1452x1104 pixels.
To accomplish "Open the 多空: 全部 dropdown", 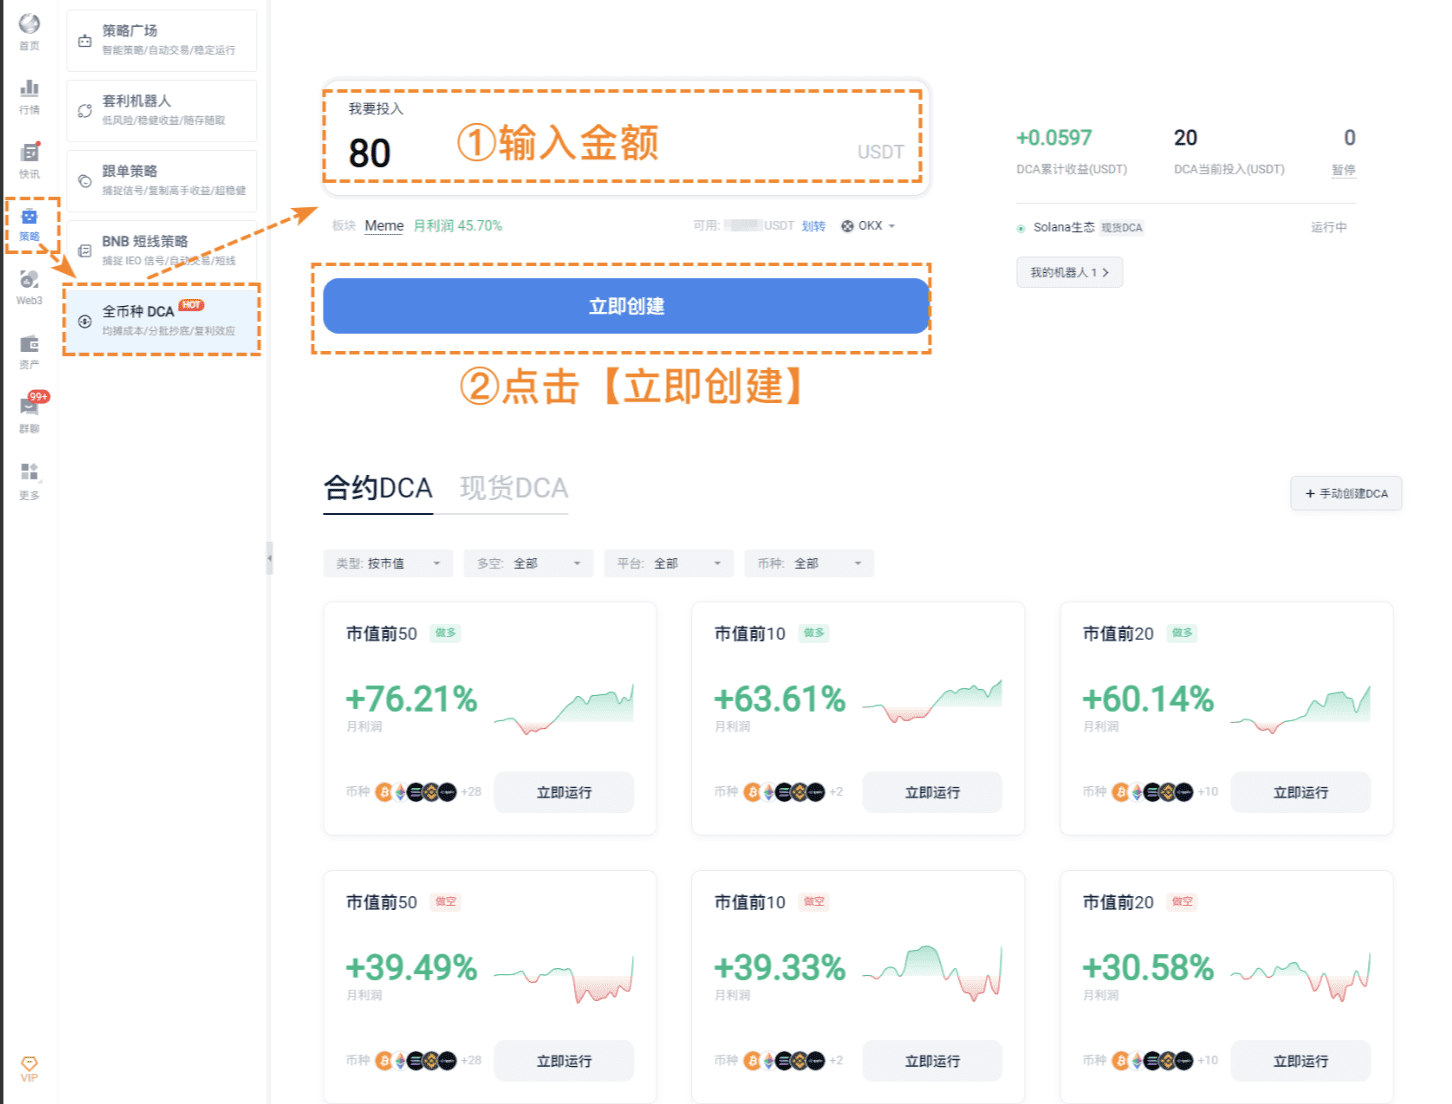I will [x=528, y=563].
